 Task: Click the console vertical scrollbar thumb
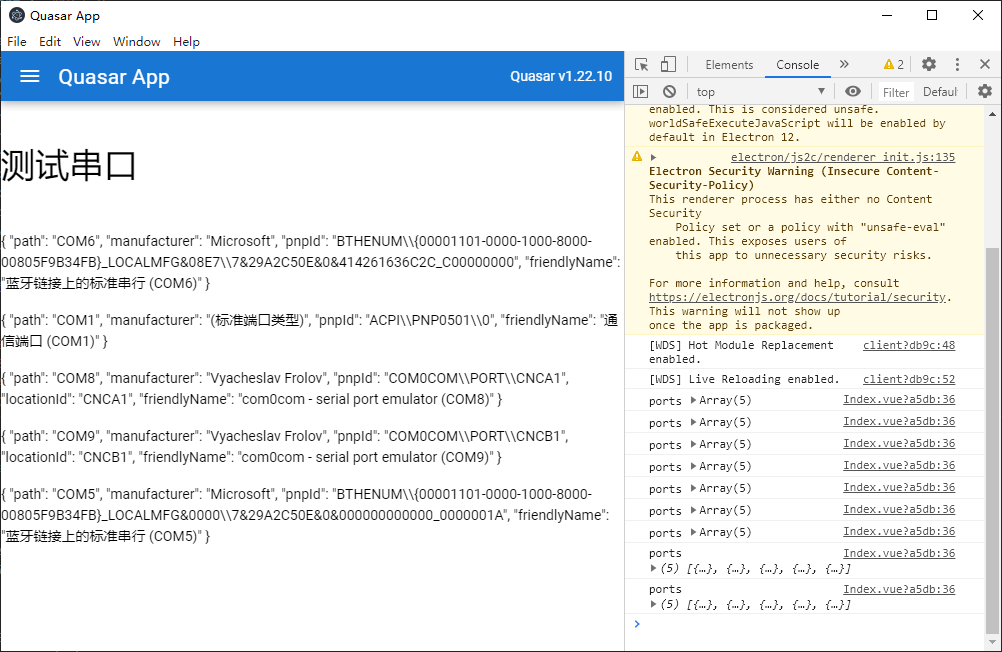point(992,439)
